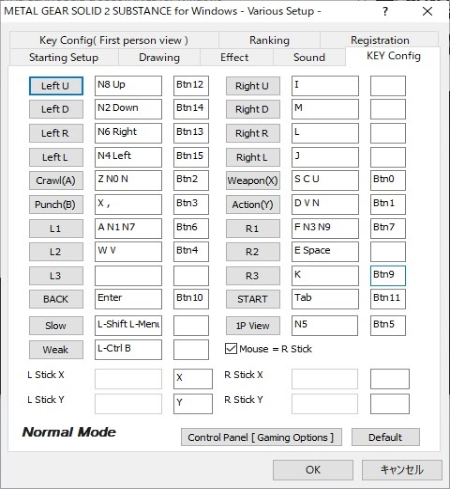
Task: Focus the L-Ctrl B key field
Action: (x=128, y=350)
